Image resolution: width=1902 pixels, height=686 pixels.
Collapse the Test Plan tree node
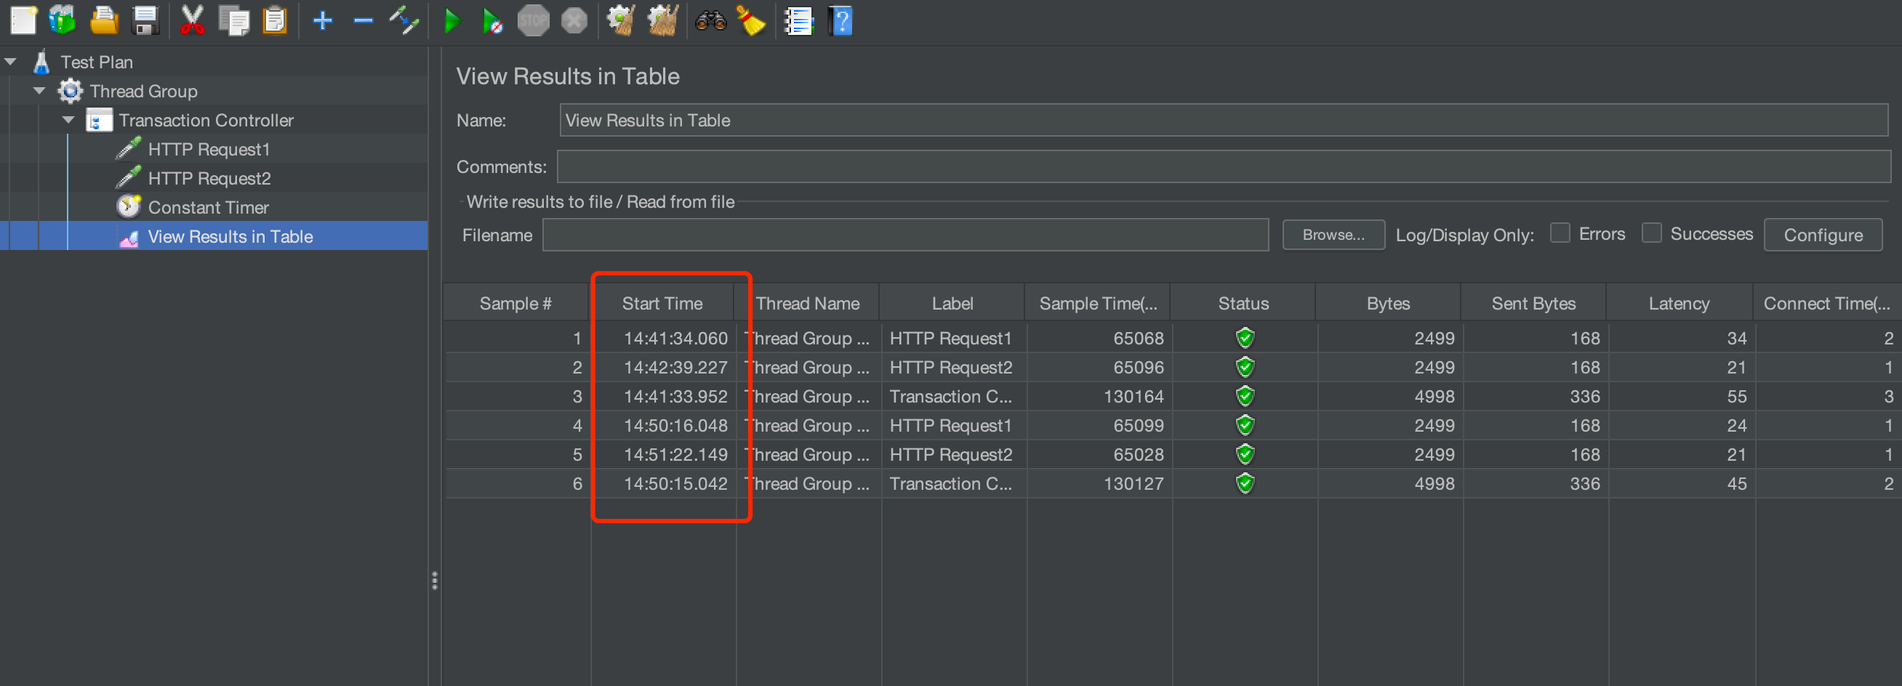click(x=11, y=62)
